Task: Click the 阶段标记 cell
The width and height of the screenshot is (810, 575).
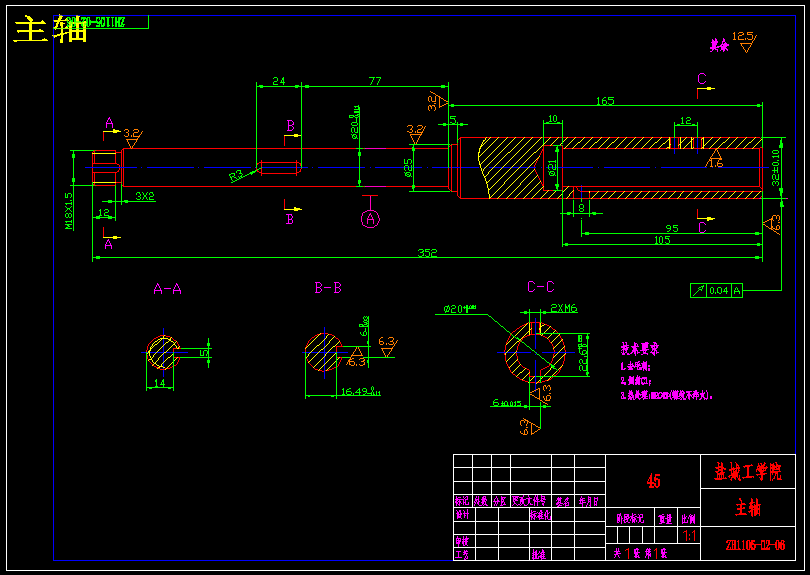Action: click(x=630, y=518)
